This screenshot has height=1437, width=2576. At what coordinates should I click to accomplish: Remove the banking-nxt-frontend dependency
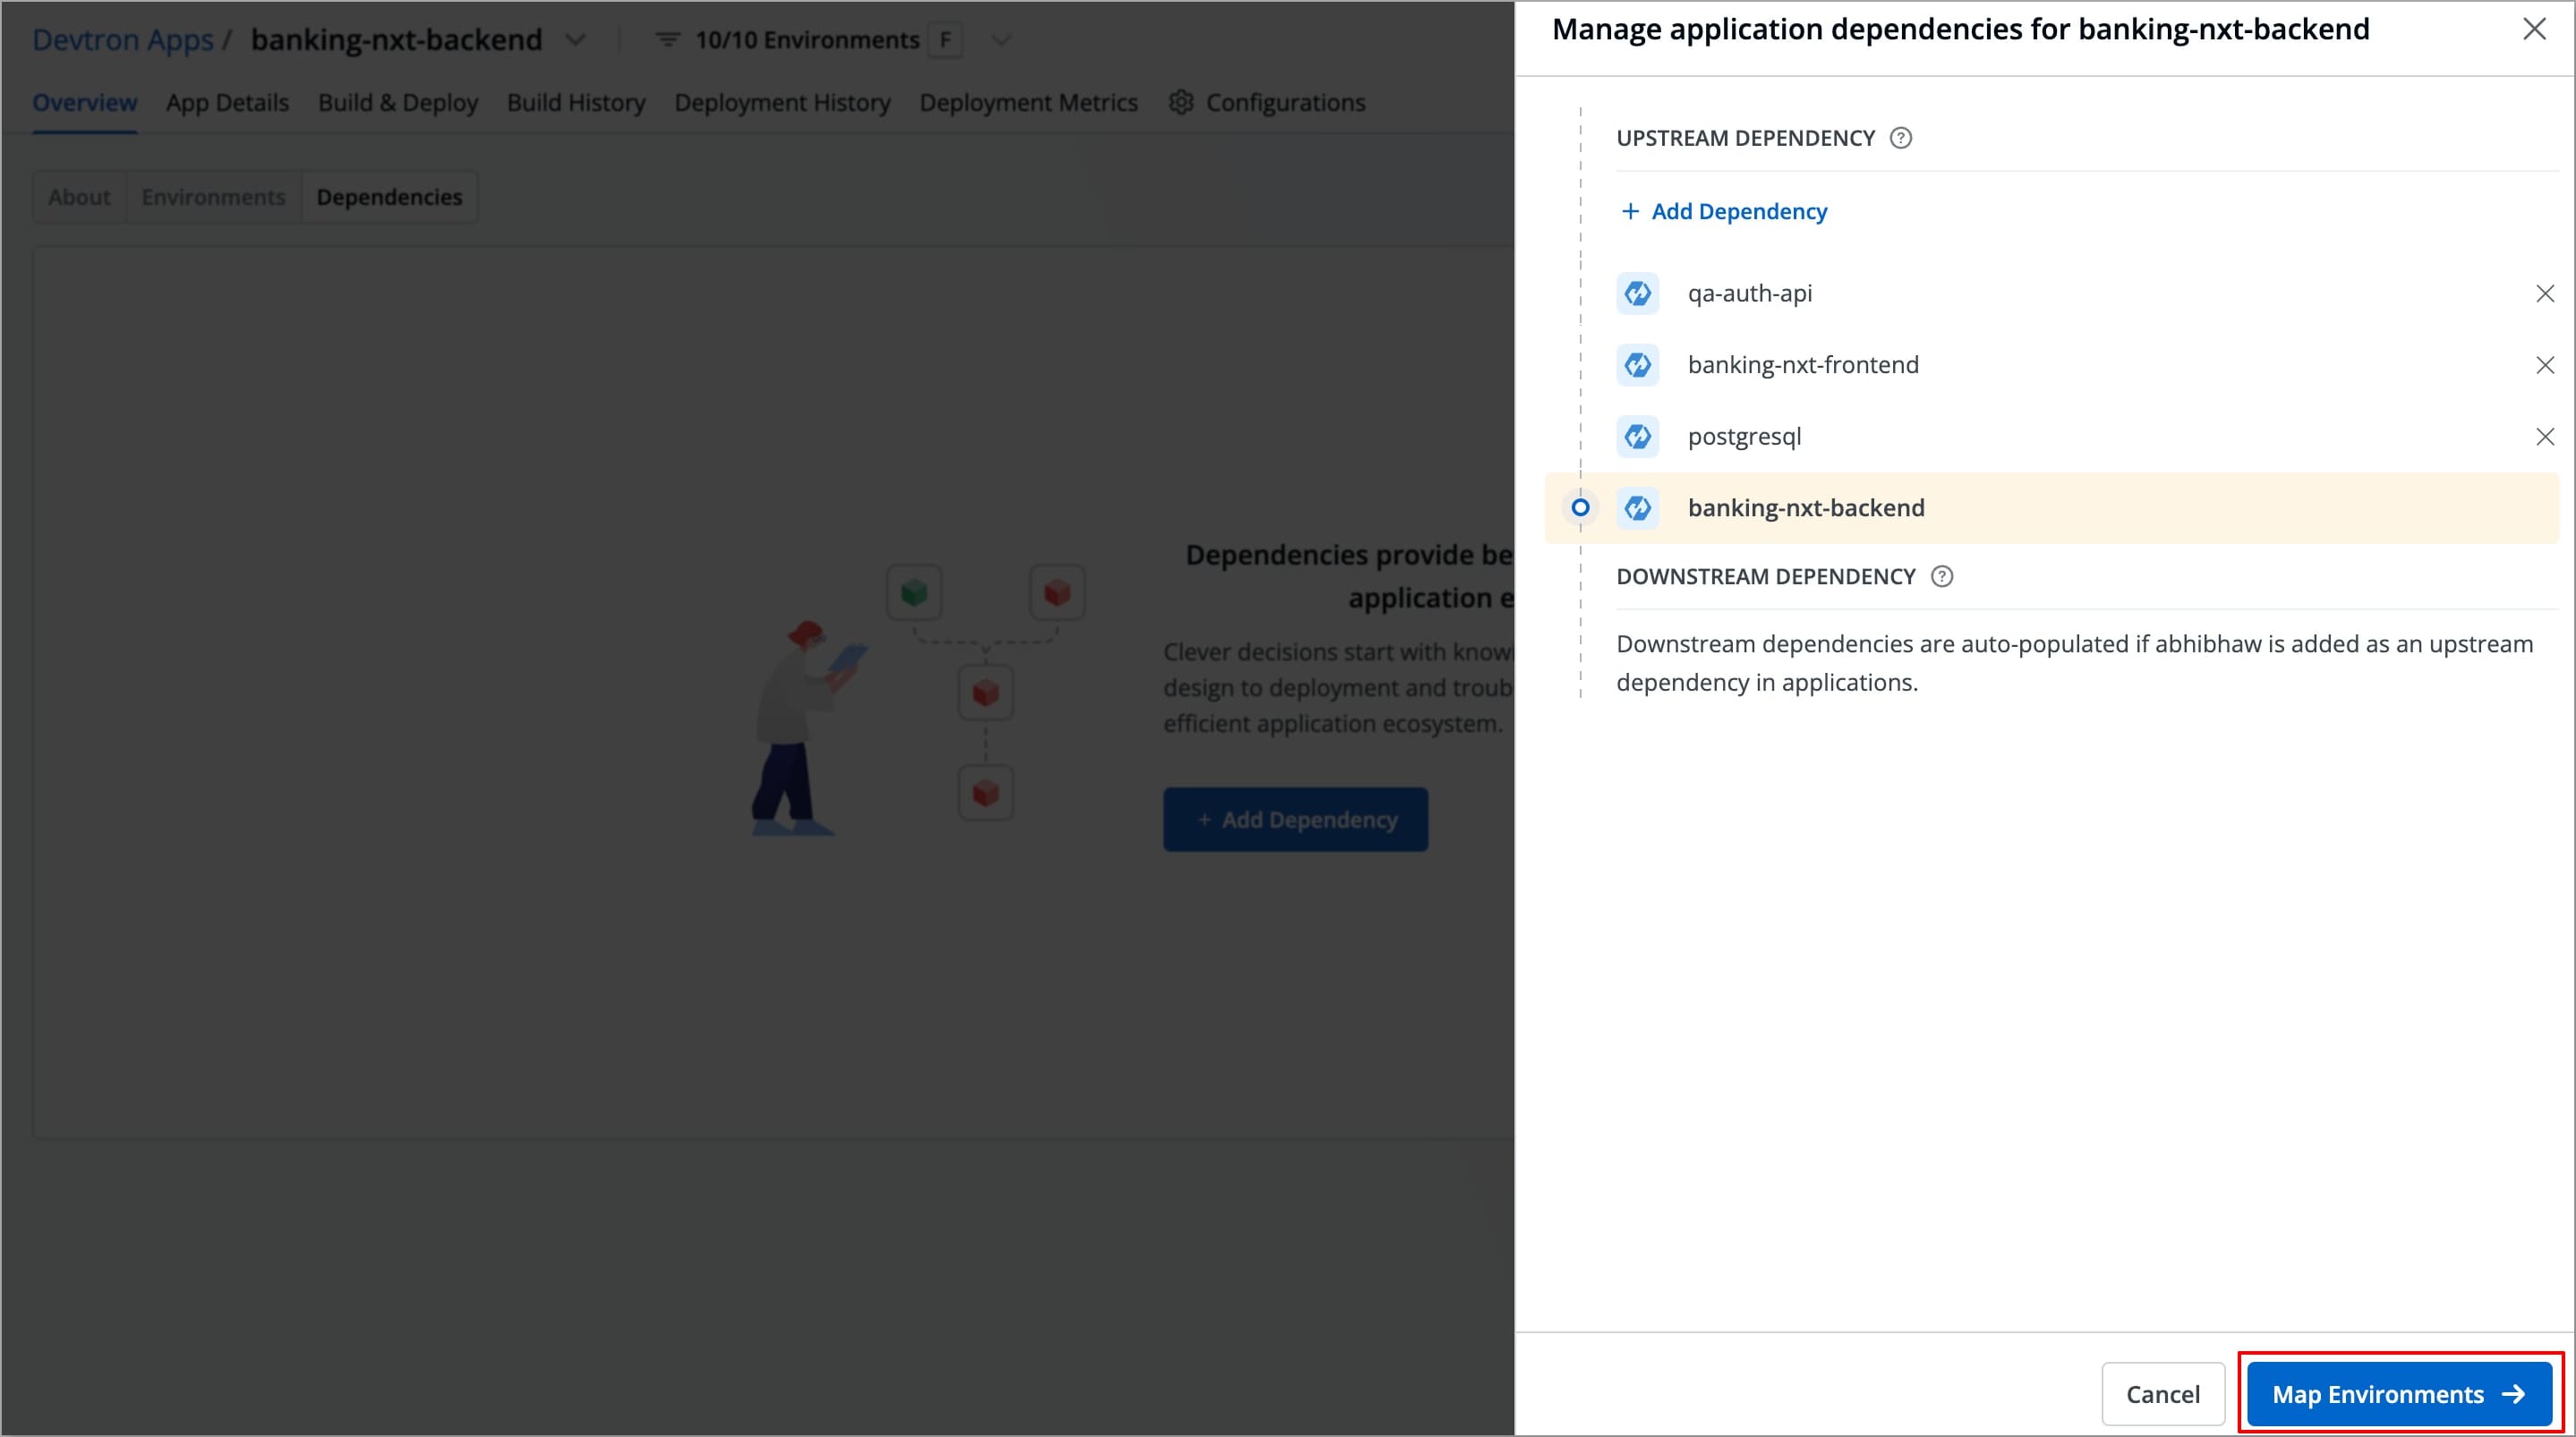(2544, 365)
